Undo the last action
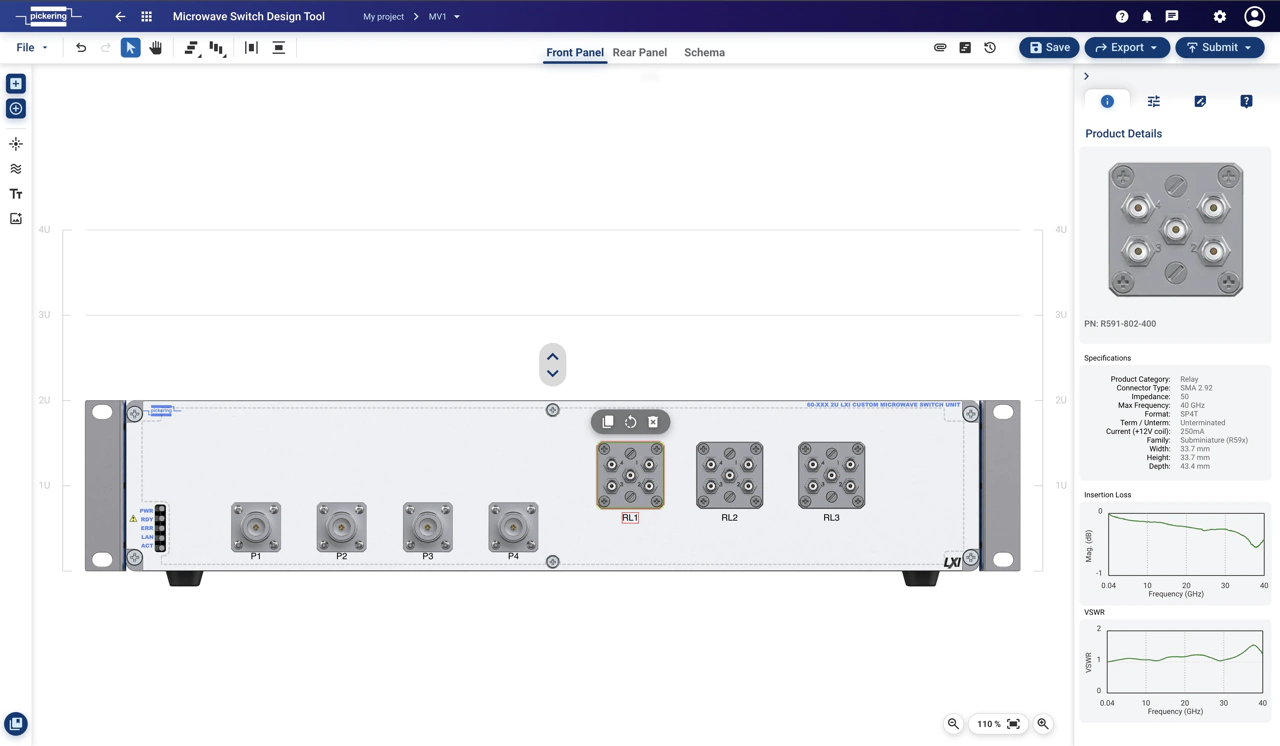The width and height of the screenshot is (1280, 746). click(81, 48)
